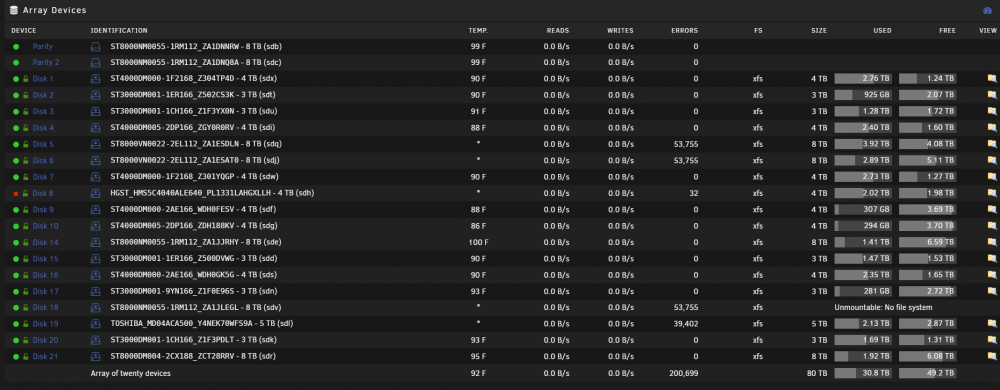
Task: Click Disk 2 used space bar 925 GB
Action: point(864,95)
